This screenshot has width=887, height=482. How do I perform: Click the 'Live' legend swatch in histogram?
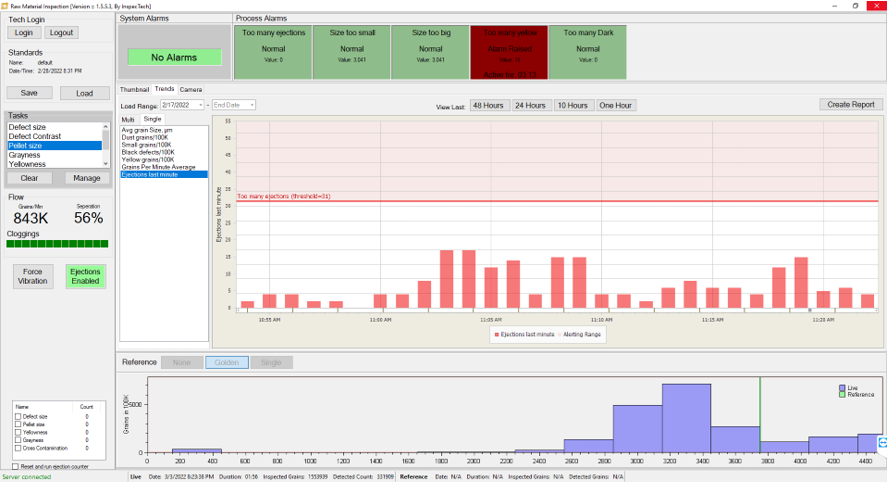tap(842, 387)
